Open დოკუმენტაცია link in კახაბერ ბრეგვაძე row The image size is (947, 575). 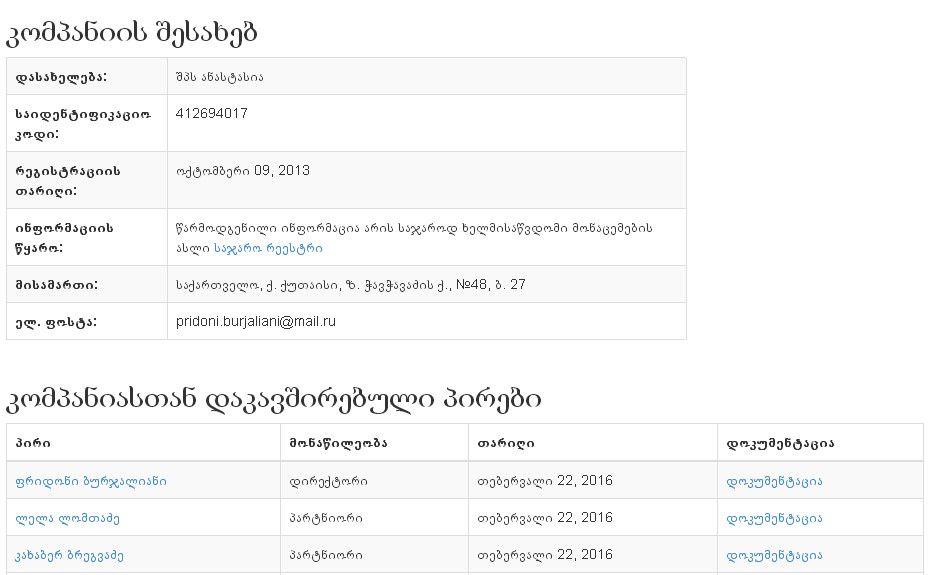point(774,555)
